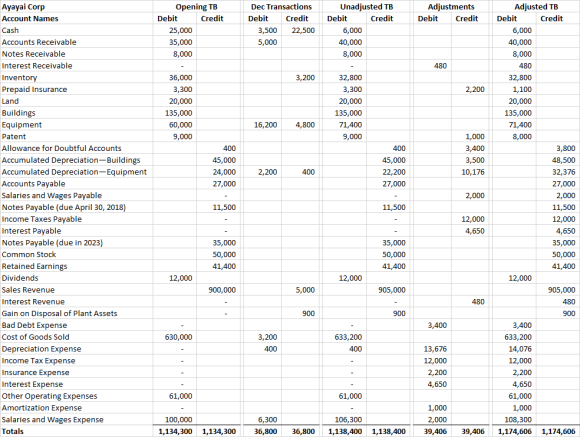Click the Opening TB column header

click(196, 7)
